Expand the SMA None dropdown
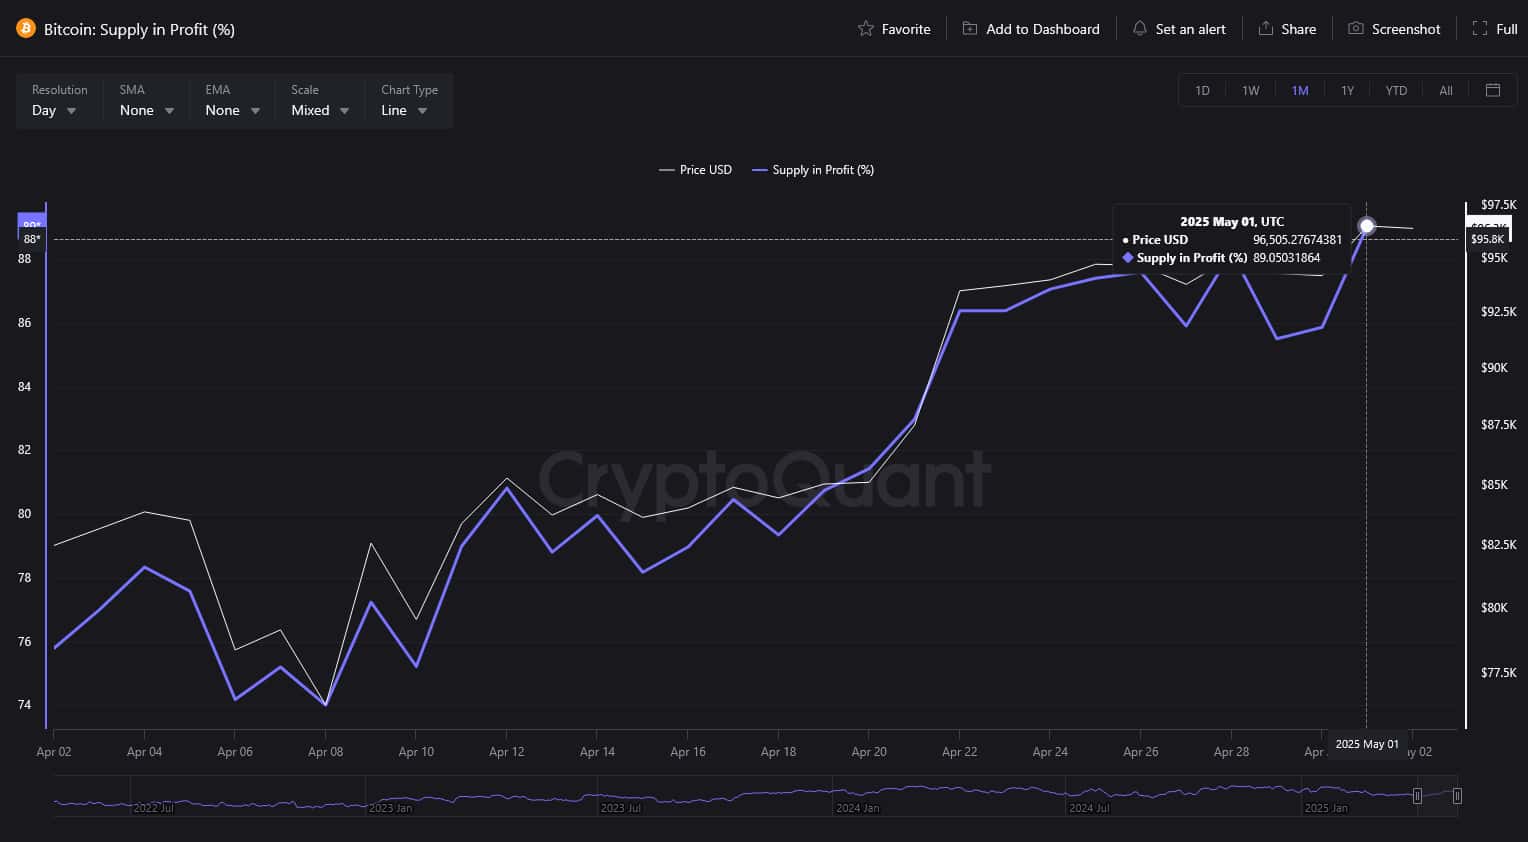The image size is (1528, 842). (146, 110)
